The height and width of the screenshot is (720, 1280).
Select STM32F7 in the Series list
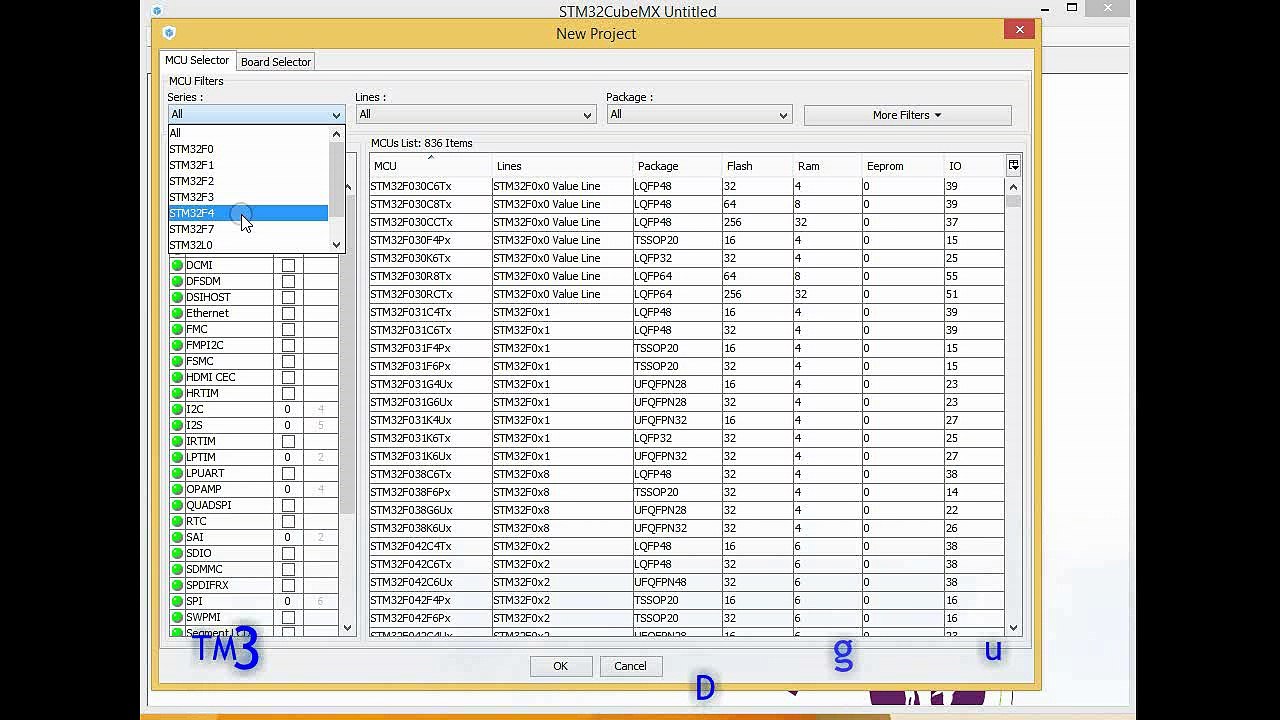point(247,229)
